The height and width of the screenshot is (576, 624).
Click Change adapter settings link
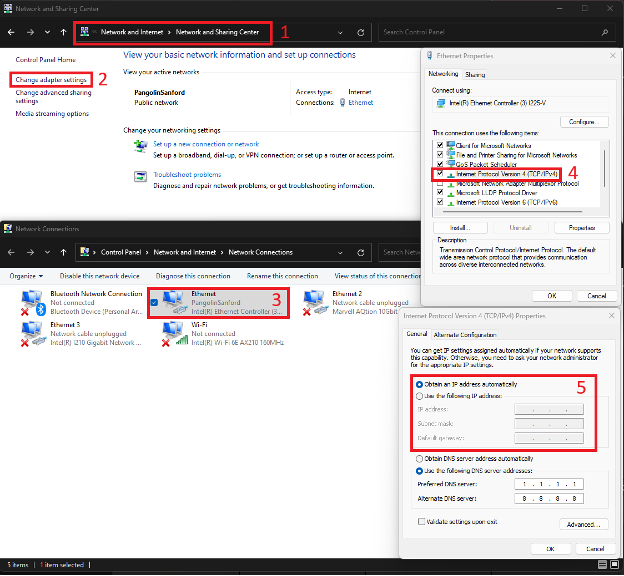pyautogui.click(x=52, y=79)
